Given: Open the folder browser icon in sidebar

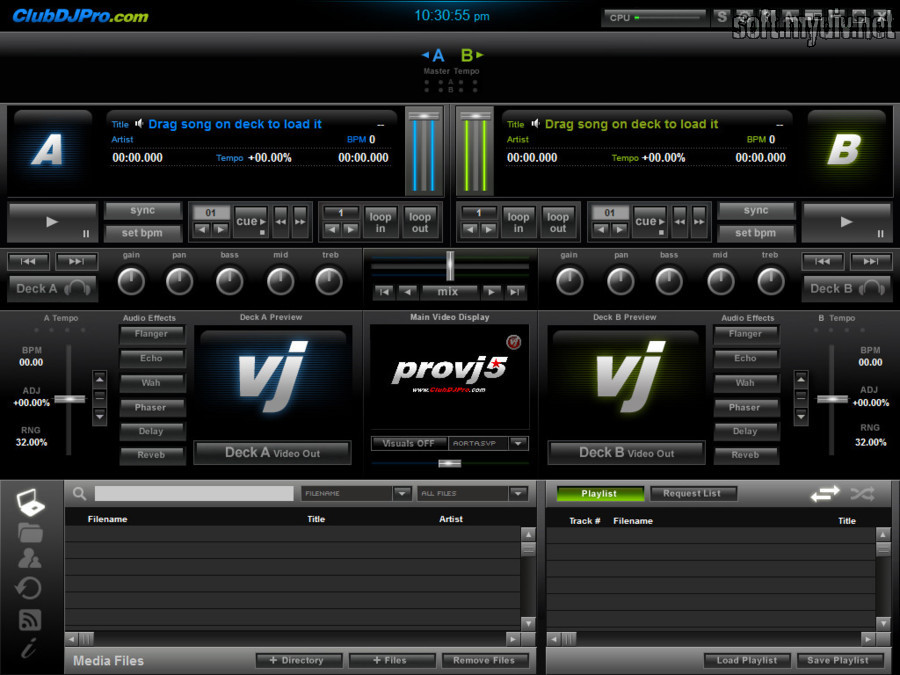Looking at the screenshot, I should pyautogui.click(x=30, y=533).
